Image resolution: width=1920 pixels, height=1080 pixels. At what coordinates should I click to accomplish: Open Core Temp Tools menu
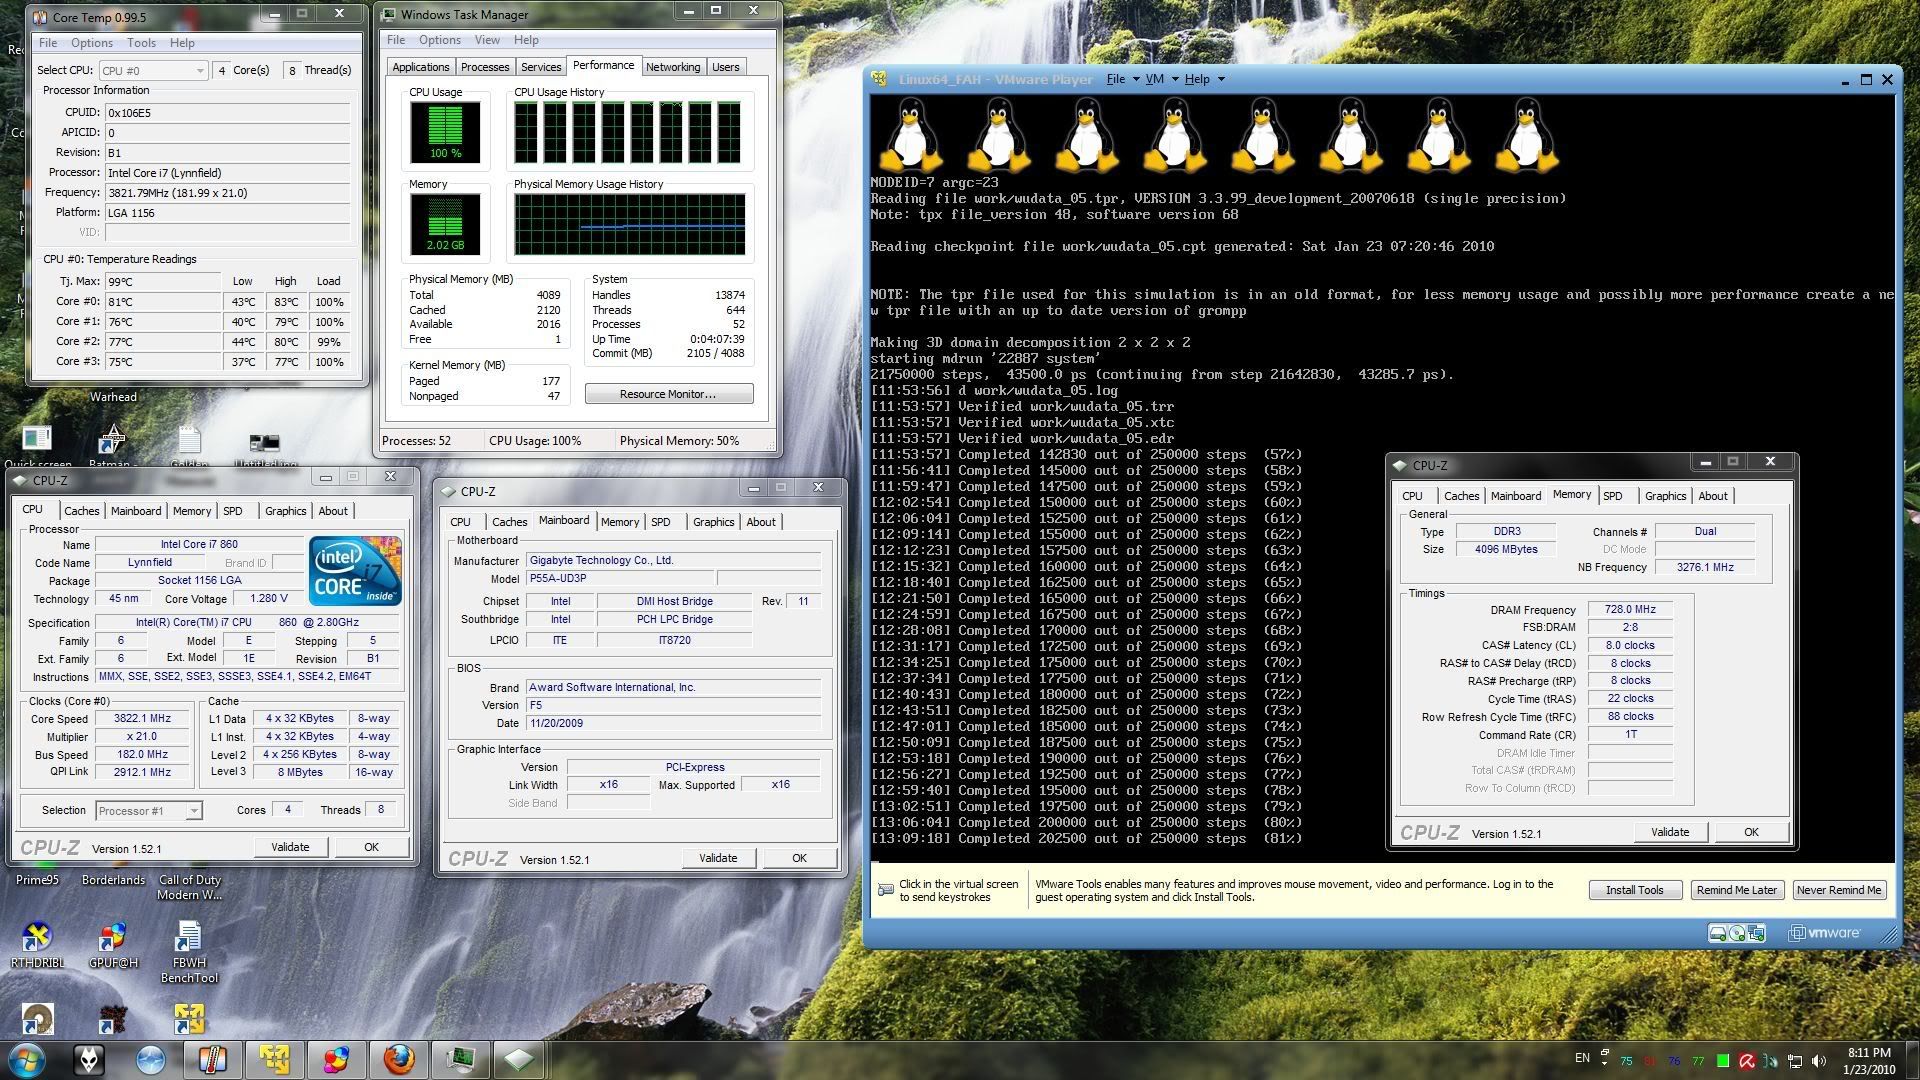tap(141, 43)
